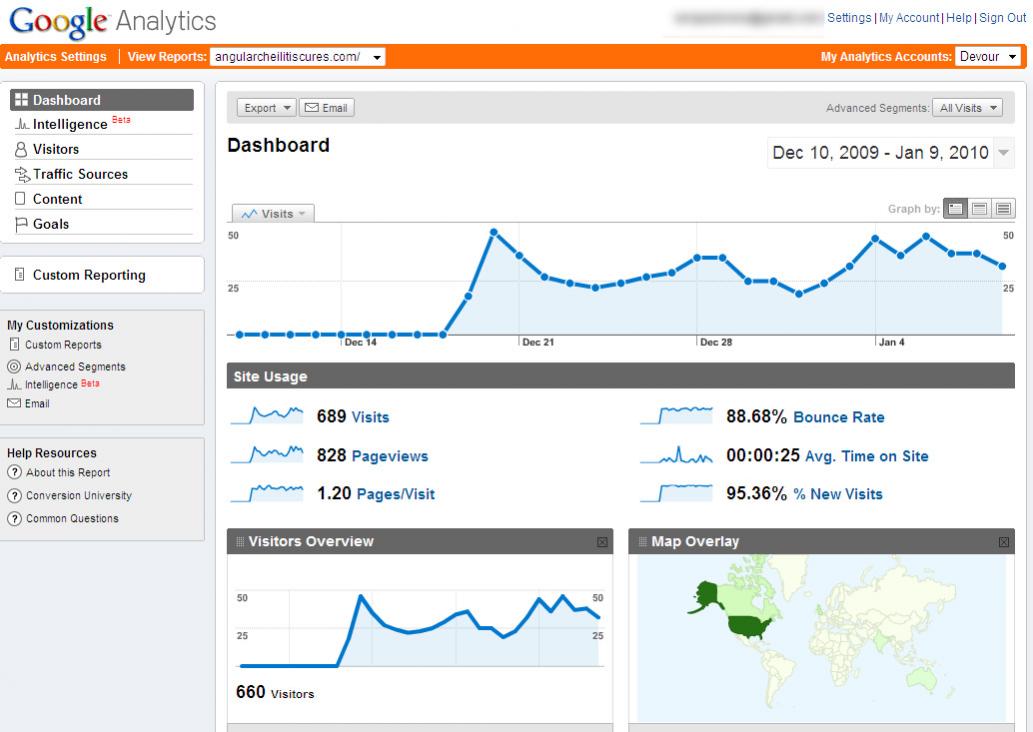Open the About this Report help link
Screen dimensions: 1033x732
(x=68, y=472)
